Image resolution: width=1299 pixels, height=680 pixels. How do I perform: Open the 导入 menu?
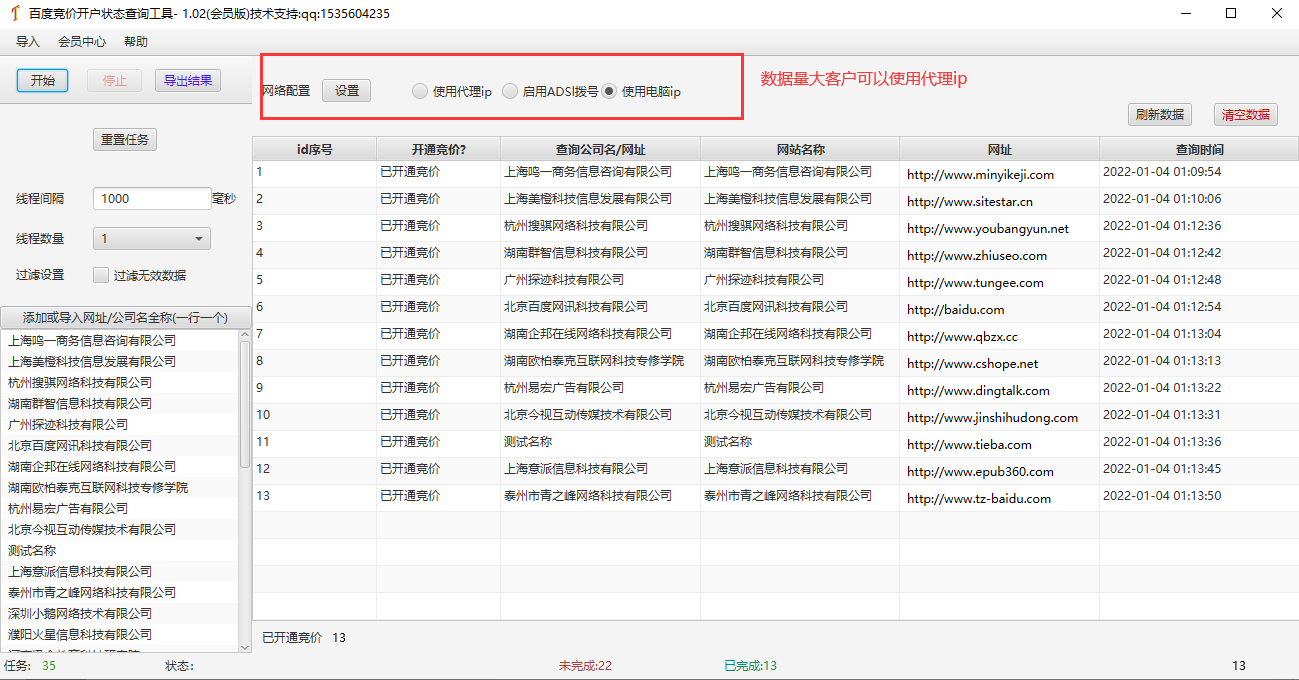tap(28, 42)
